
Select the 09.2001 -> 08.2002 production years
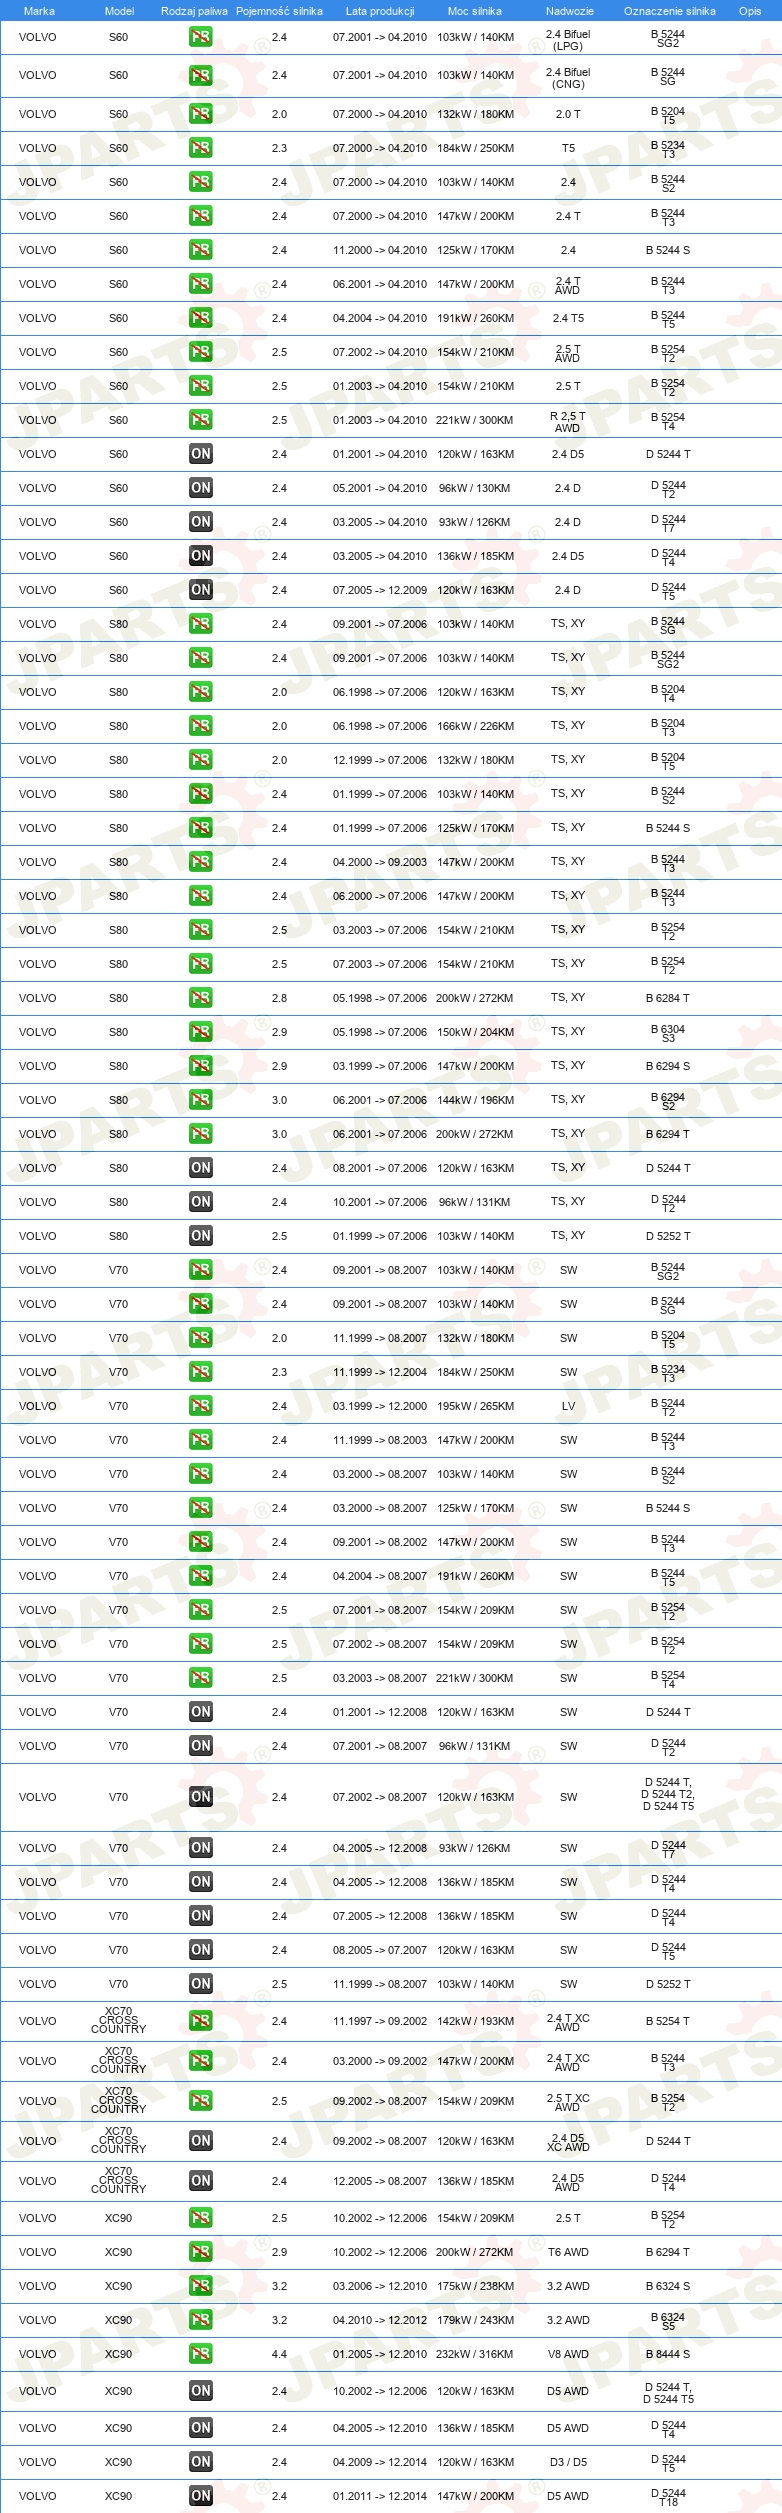click(x=380, y=1542)
